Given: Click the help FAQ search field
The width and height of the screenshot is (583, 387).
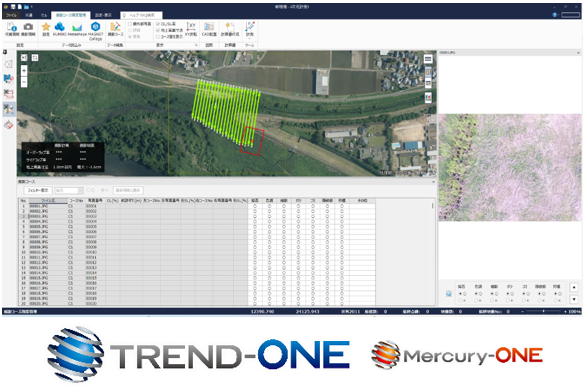Looking at the screenshot, I should 141,15.
